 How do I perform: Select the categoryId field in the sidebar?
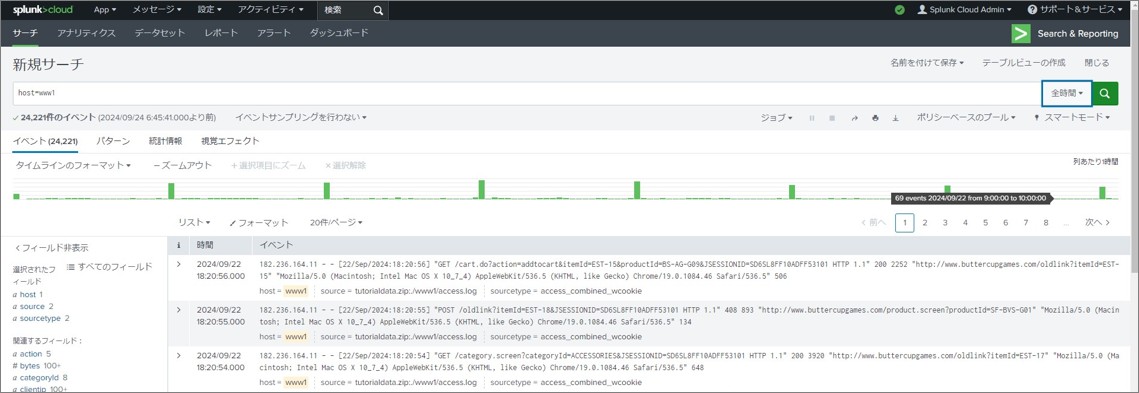[x=40, y=378]
